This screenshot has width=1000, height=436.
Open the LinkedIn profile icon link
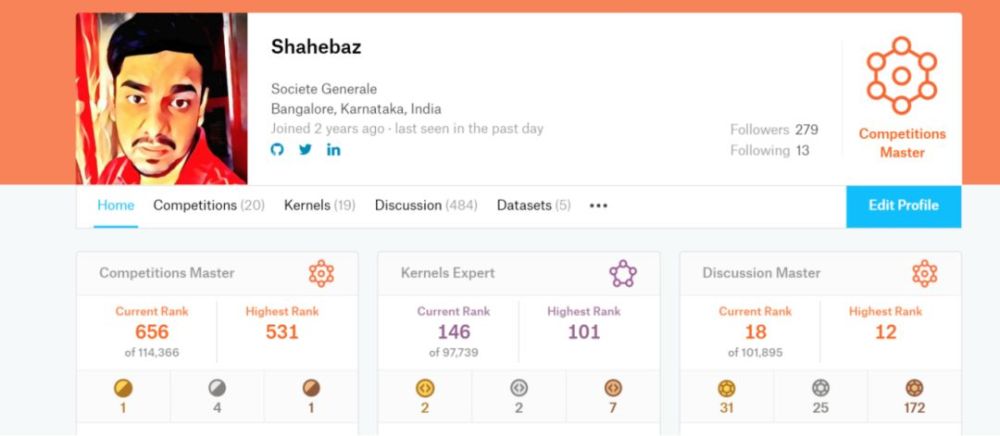click(x=334, y=150)
